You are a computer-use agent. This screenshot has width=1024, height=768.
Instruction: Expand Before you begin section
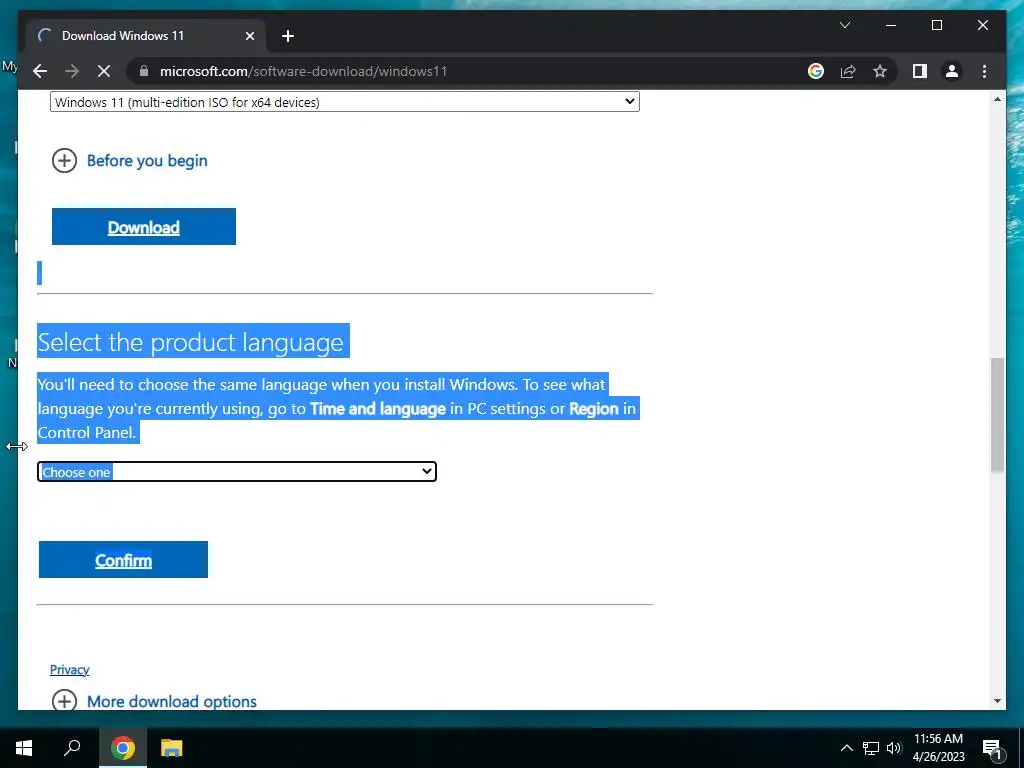[129, 161]
